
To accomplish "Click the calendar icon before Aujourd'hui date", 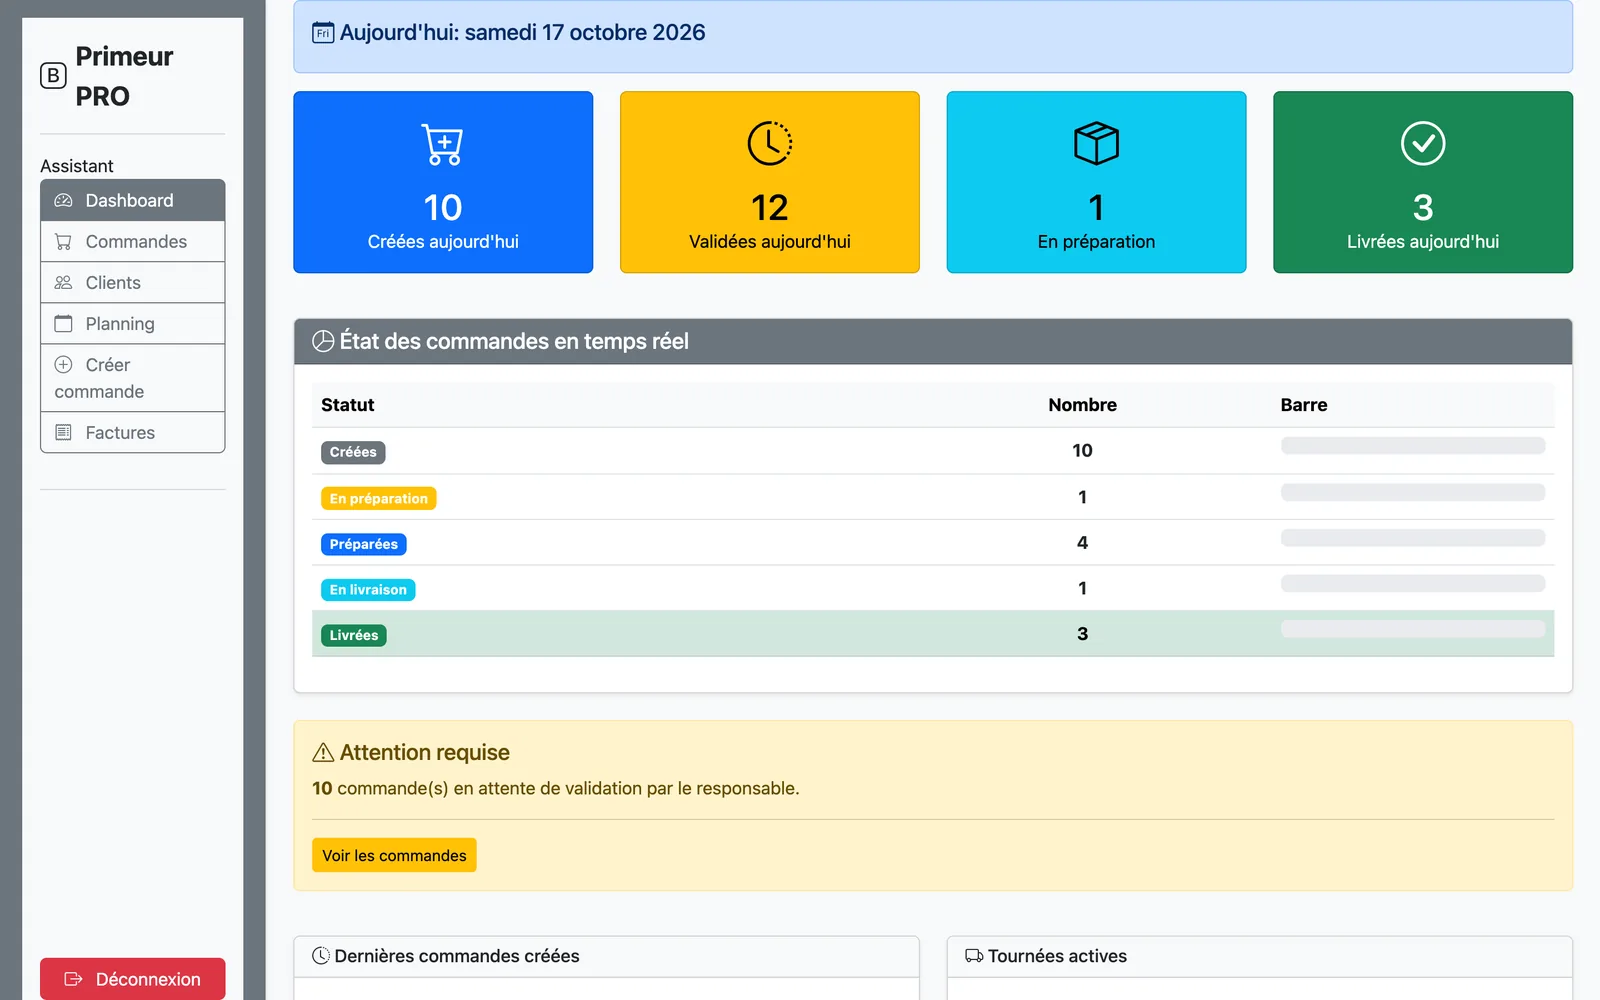I will tap(323, 33).
